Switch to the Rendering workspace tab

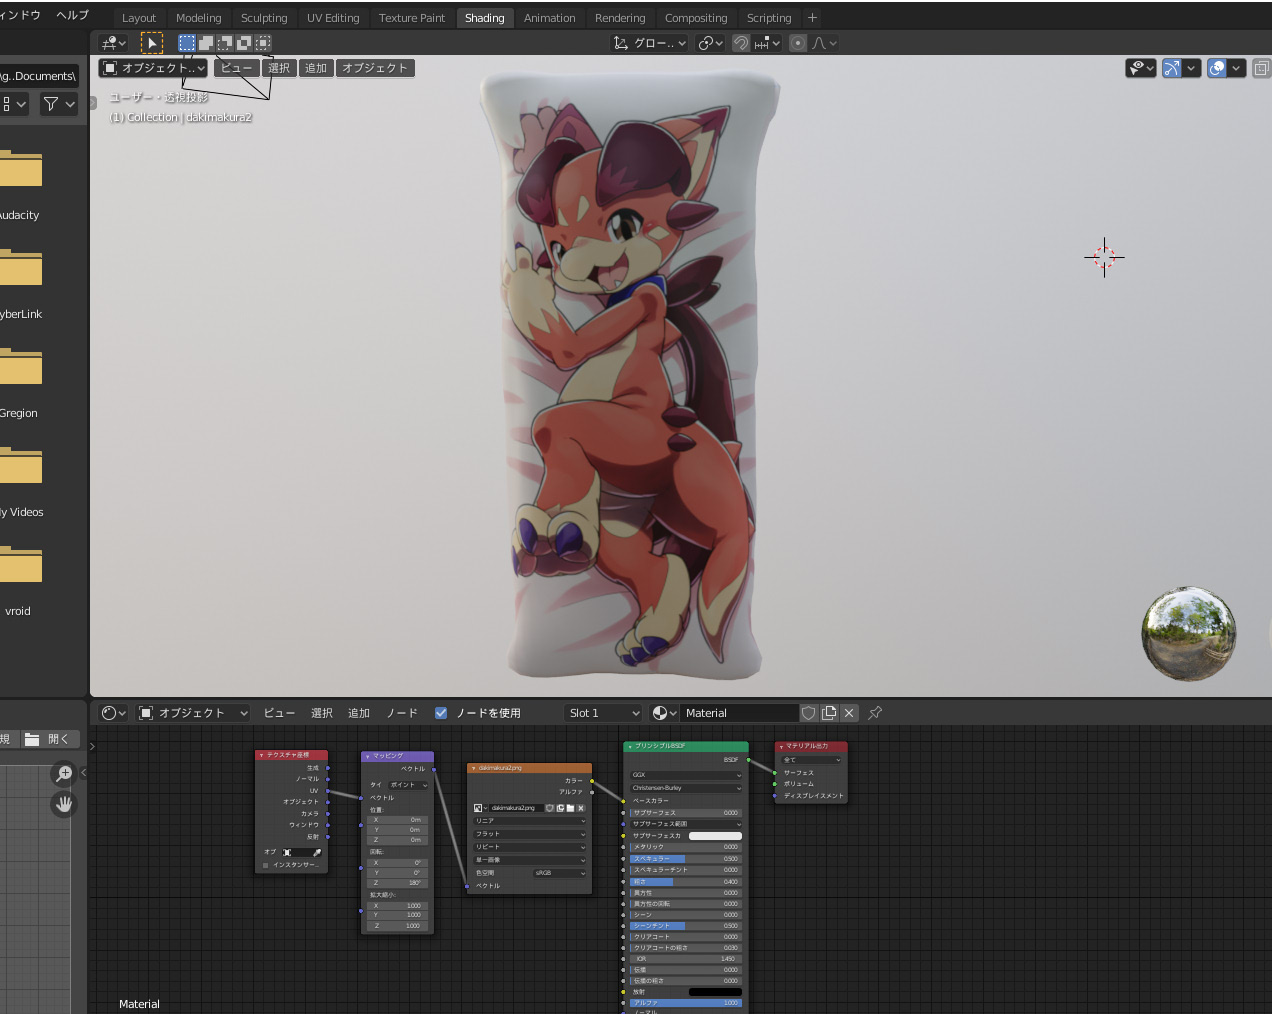620,18
